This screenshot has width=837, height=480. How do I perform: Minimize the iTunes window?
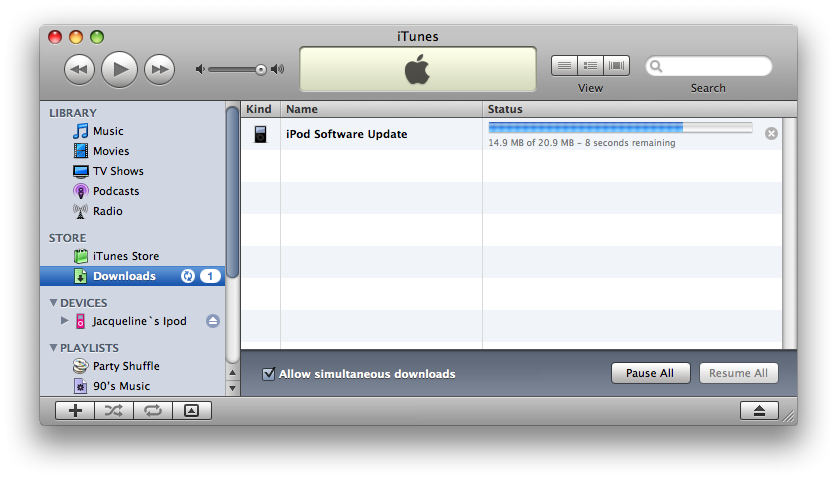(x=76, y=37)
